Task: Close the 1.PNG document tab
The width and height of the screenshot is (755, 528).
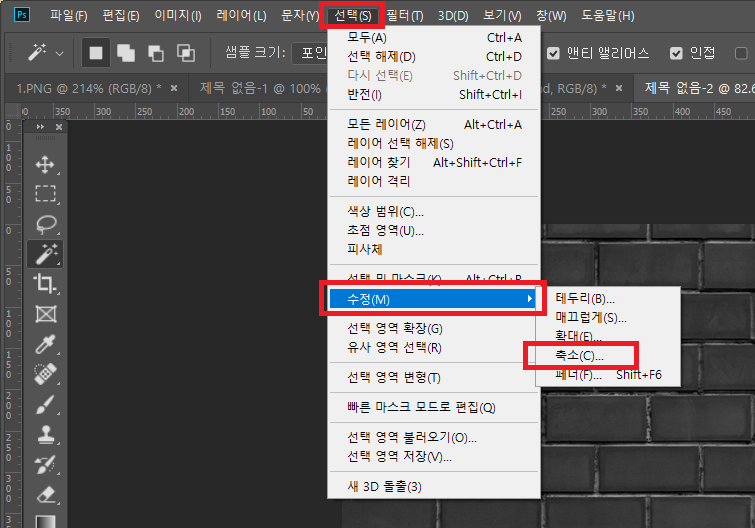Action: [x=174, y=88]
